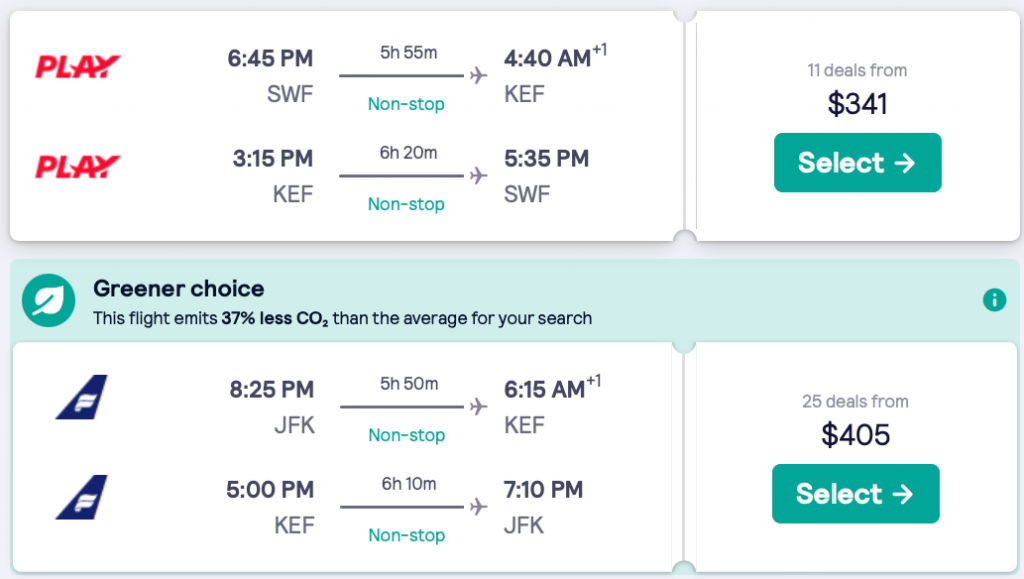The image size is (1024, 579).
Task: Click the Non-stop label under 5h 55m
Action: [x=406, y=104]
